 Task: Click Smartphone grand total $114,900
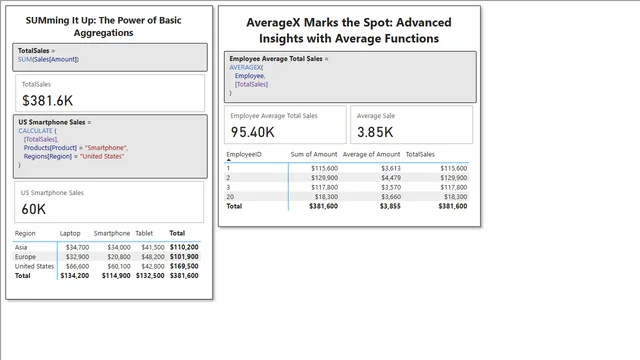(116, 276)
